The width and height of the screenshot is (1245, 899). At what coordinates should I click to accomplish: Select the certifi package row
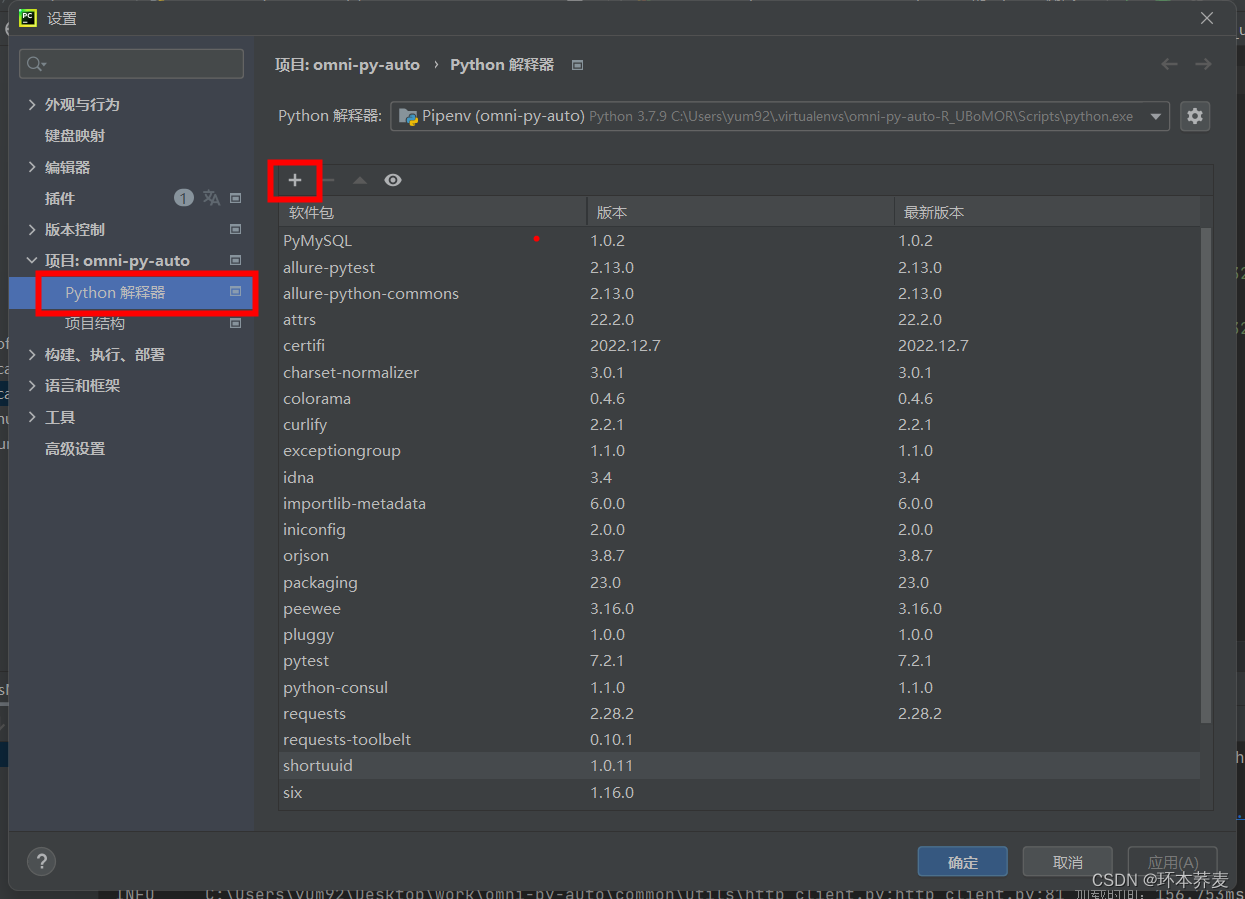coord(739,346)
